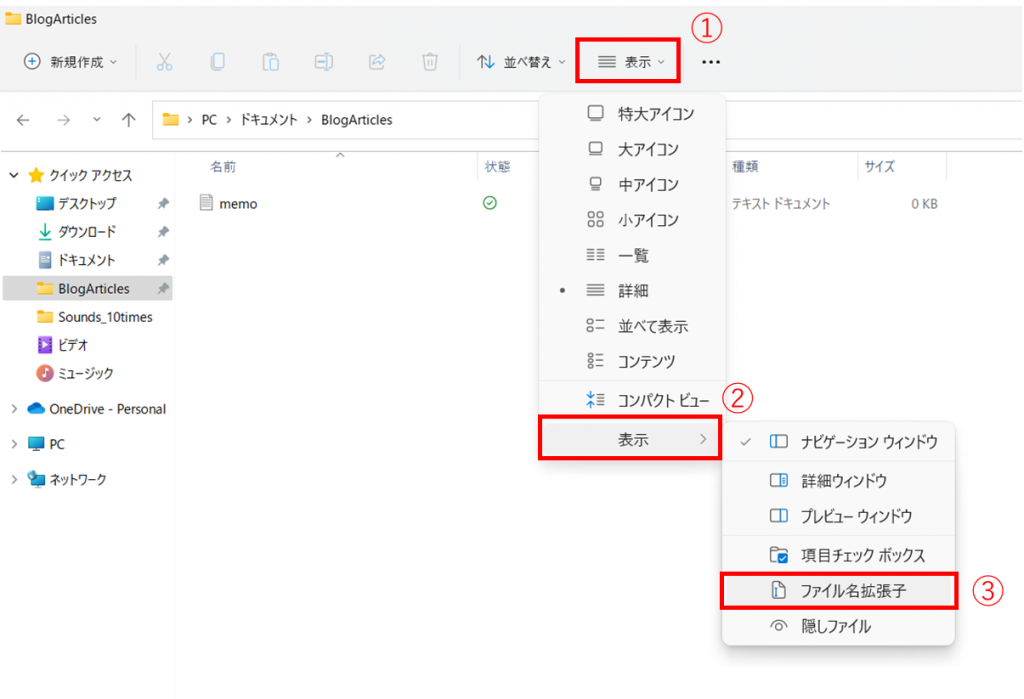The image size is (1024, 699).
Task: Click the Share icon in toolbar
Action: (377, 62)
